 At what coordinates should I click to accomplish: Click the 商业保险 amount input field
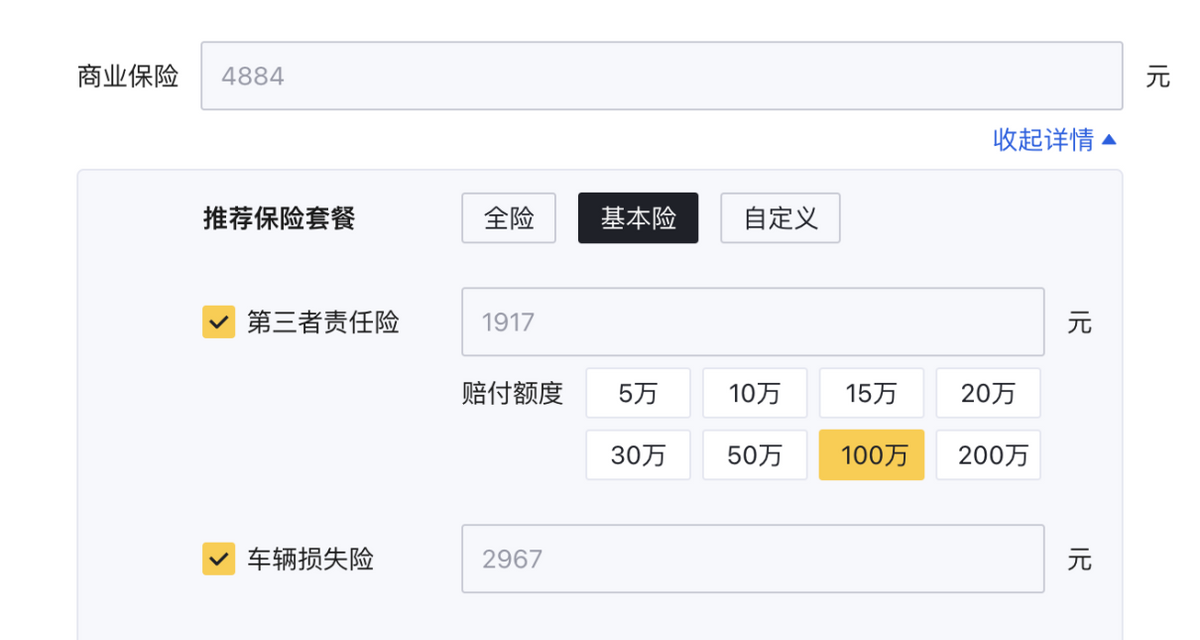coord(661,76)
